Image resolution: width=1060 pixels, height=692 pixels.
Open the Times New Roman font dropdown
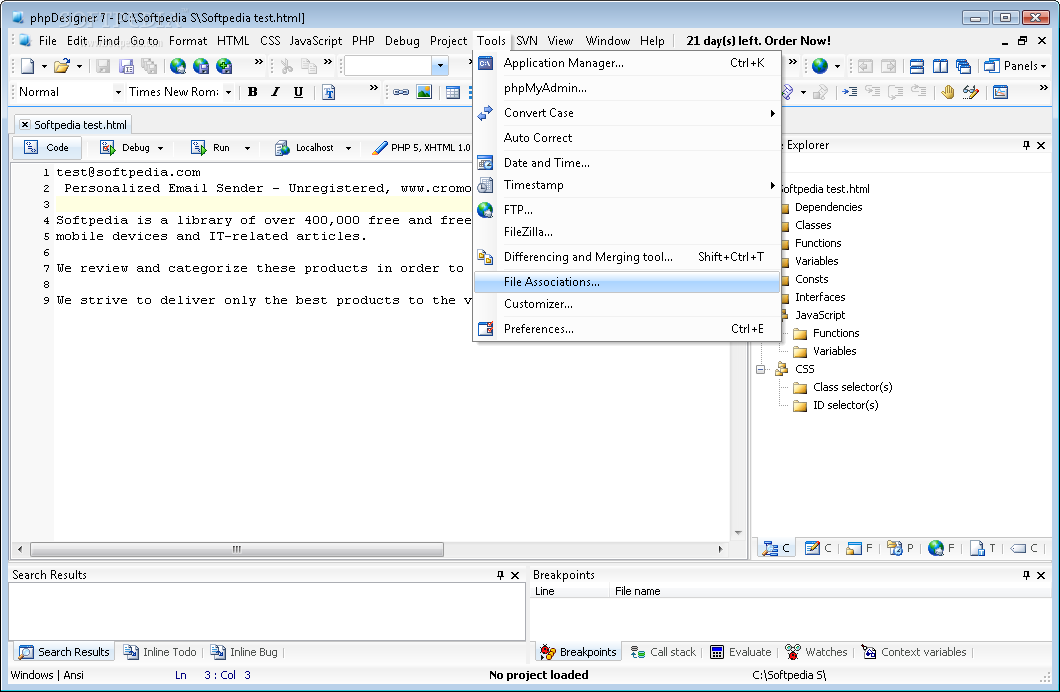point(228,92)
